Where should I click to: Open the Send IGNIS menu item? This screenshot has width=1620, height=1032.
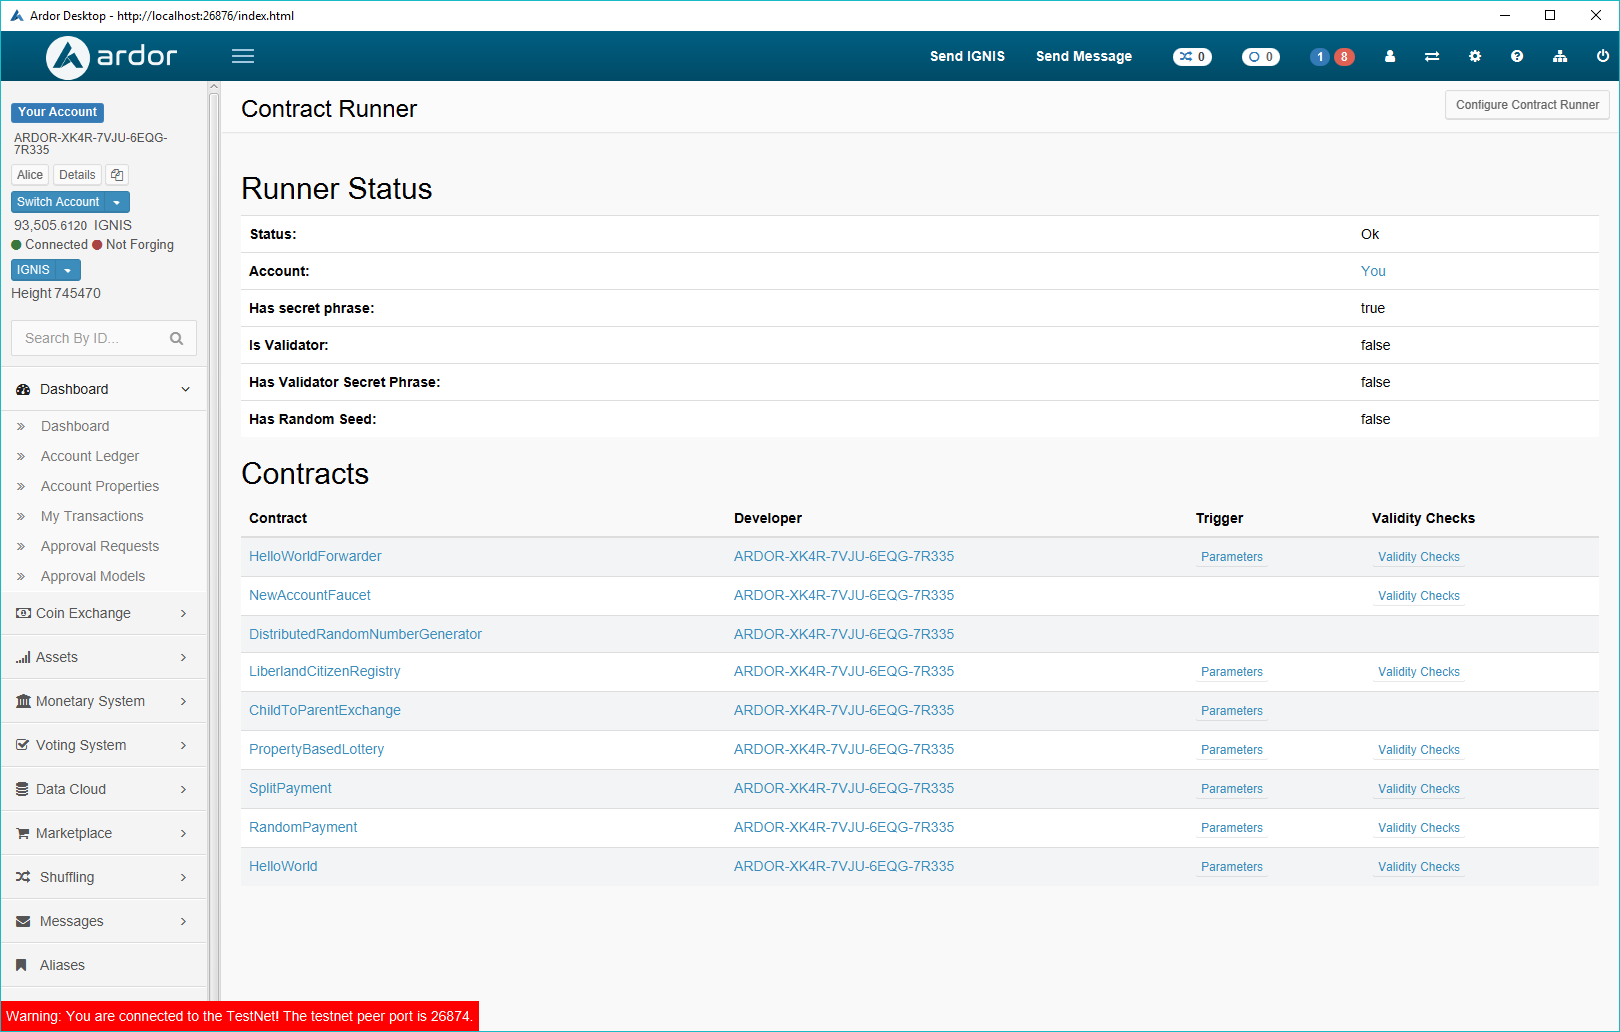click(x=966, y=56)
